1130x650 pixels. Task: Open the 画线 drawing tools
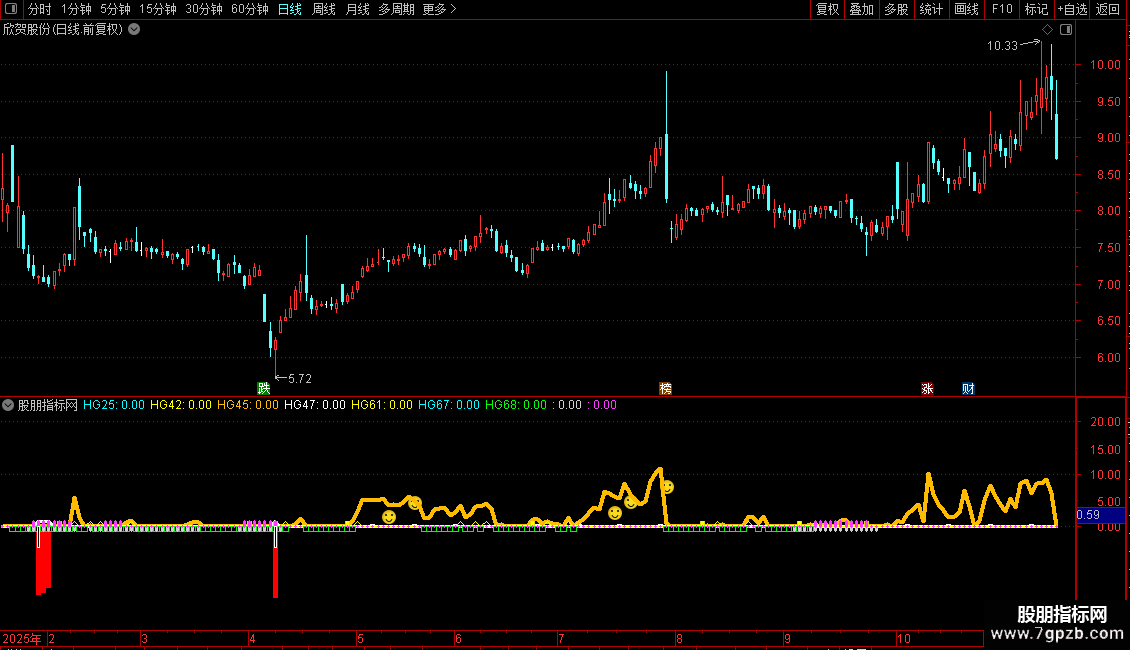966,9
